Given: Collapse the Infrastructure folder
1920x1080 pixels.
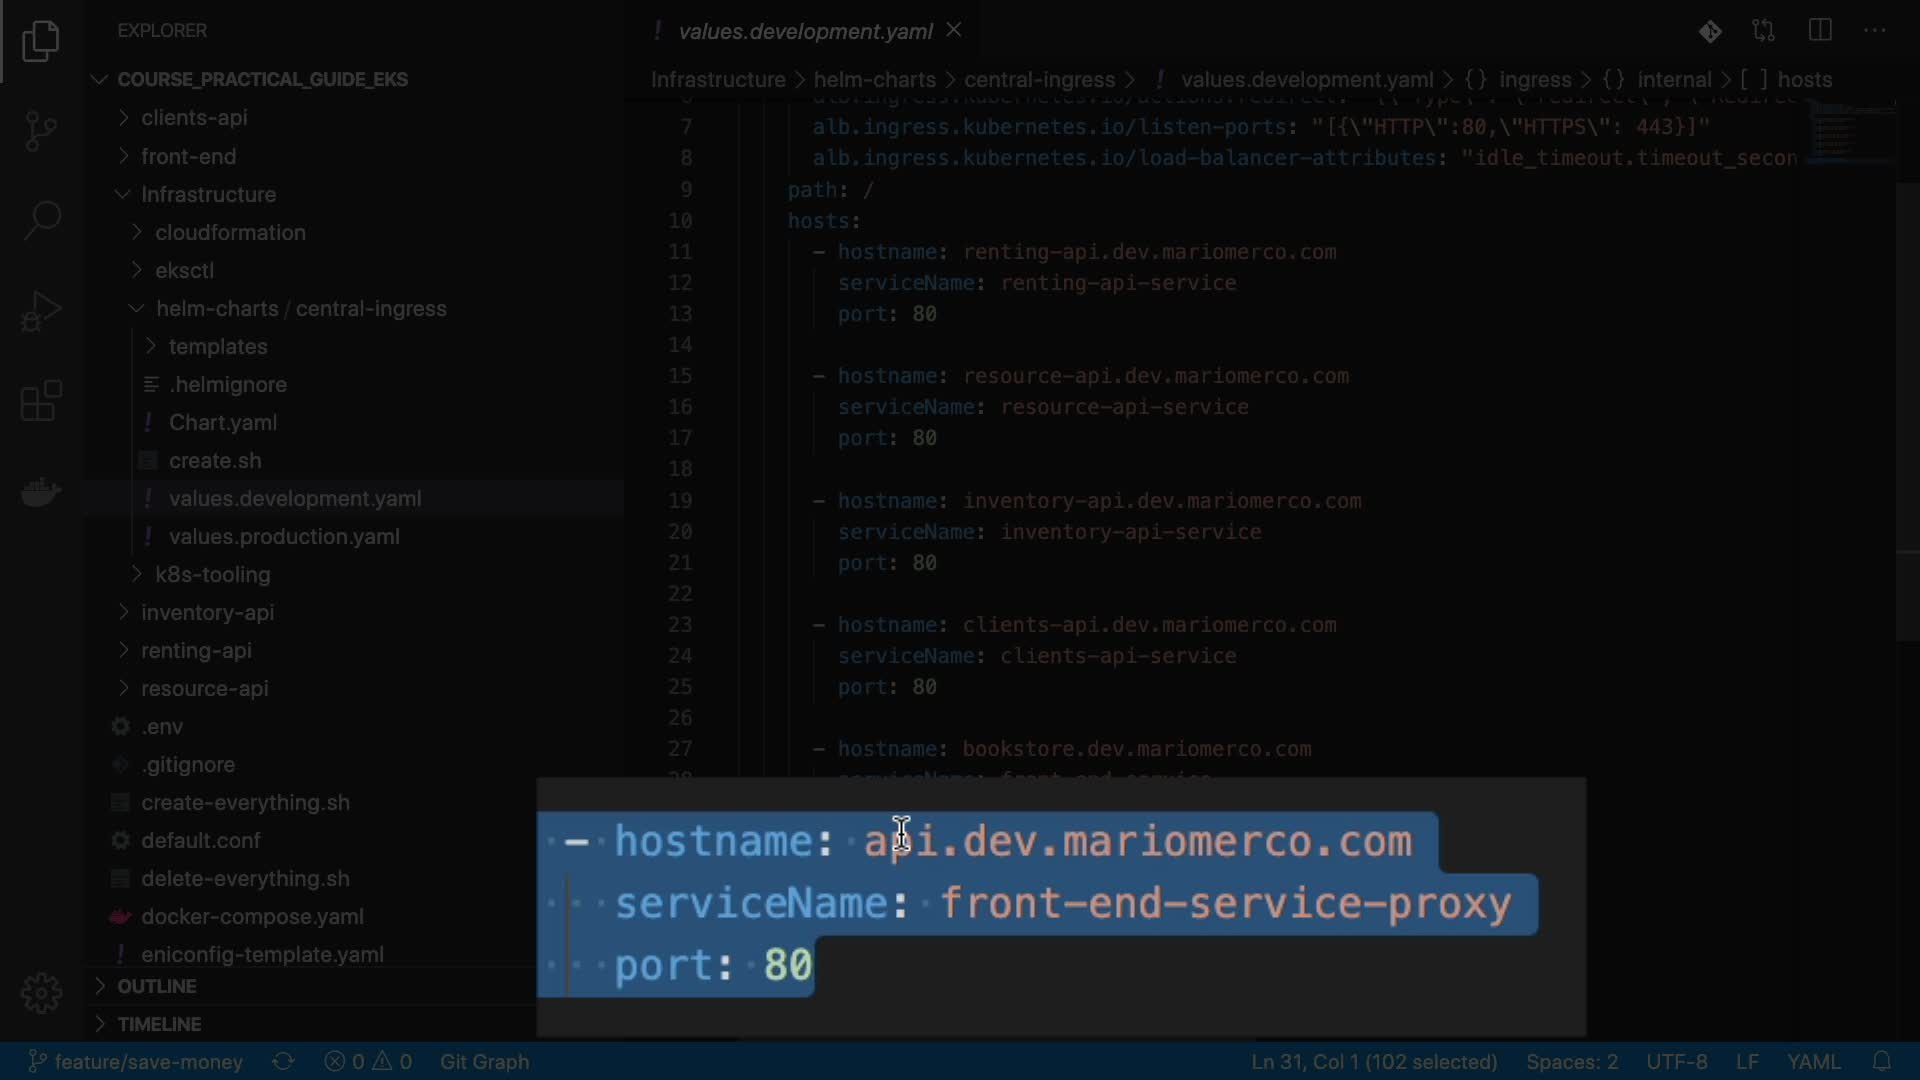Looking at the screenshot, I should tap(208, 194).
